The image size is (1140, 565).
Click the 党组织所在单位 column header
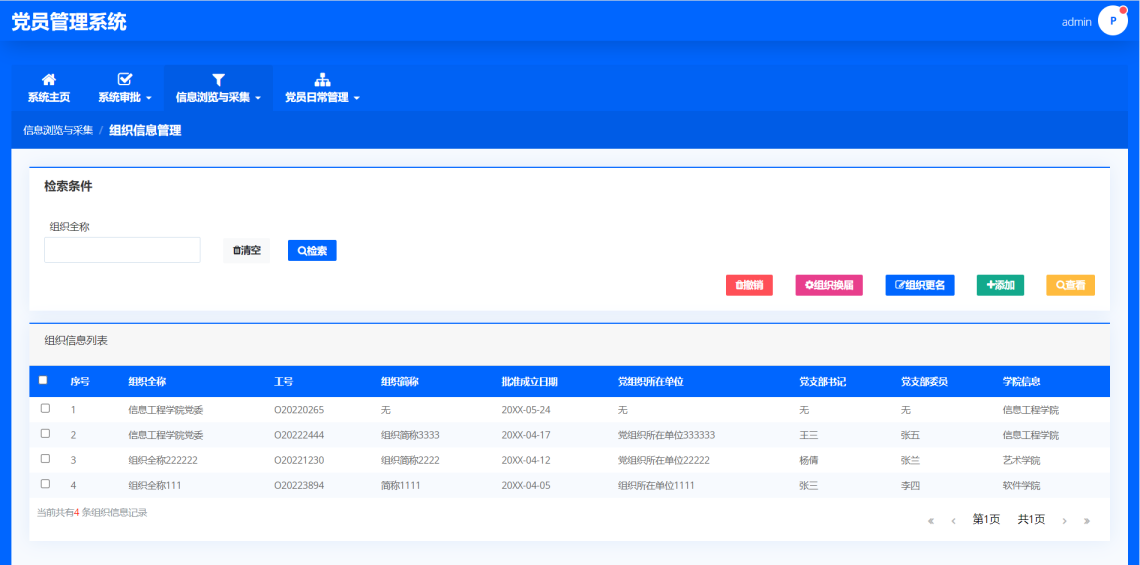click(x=651, y=381)
